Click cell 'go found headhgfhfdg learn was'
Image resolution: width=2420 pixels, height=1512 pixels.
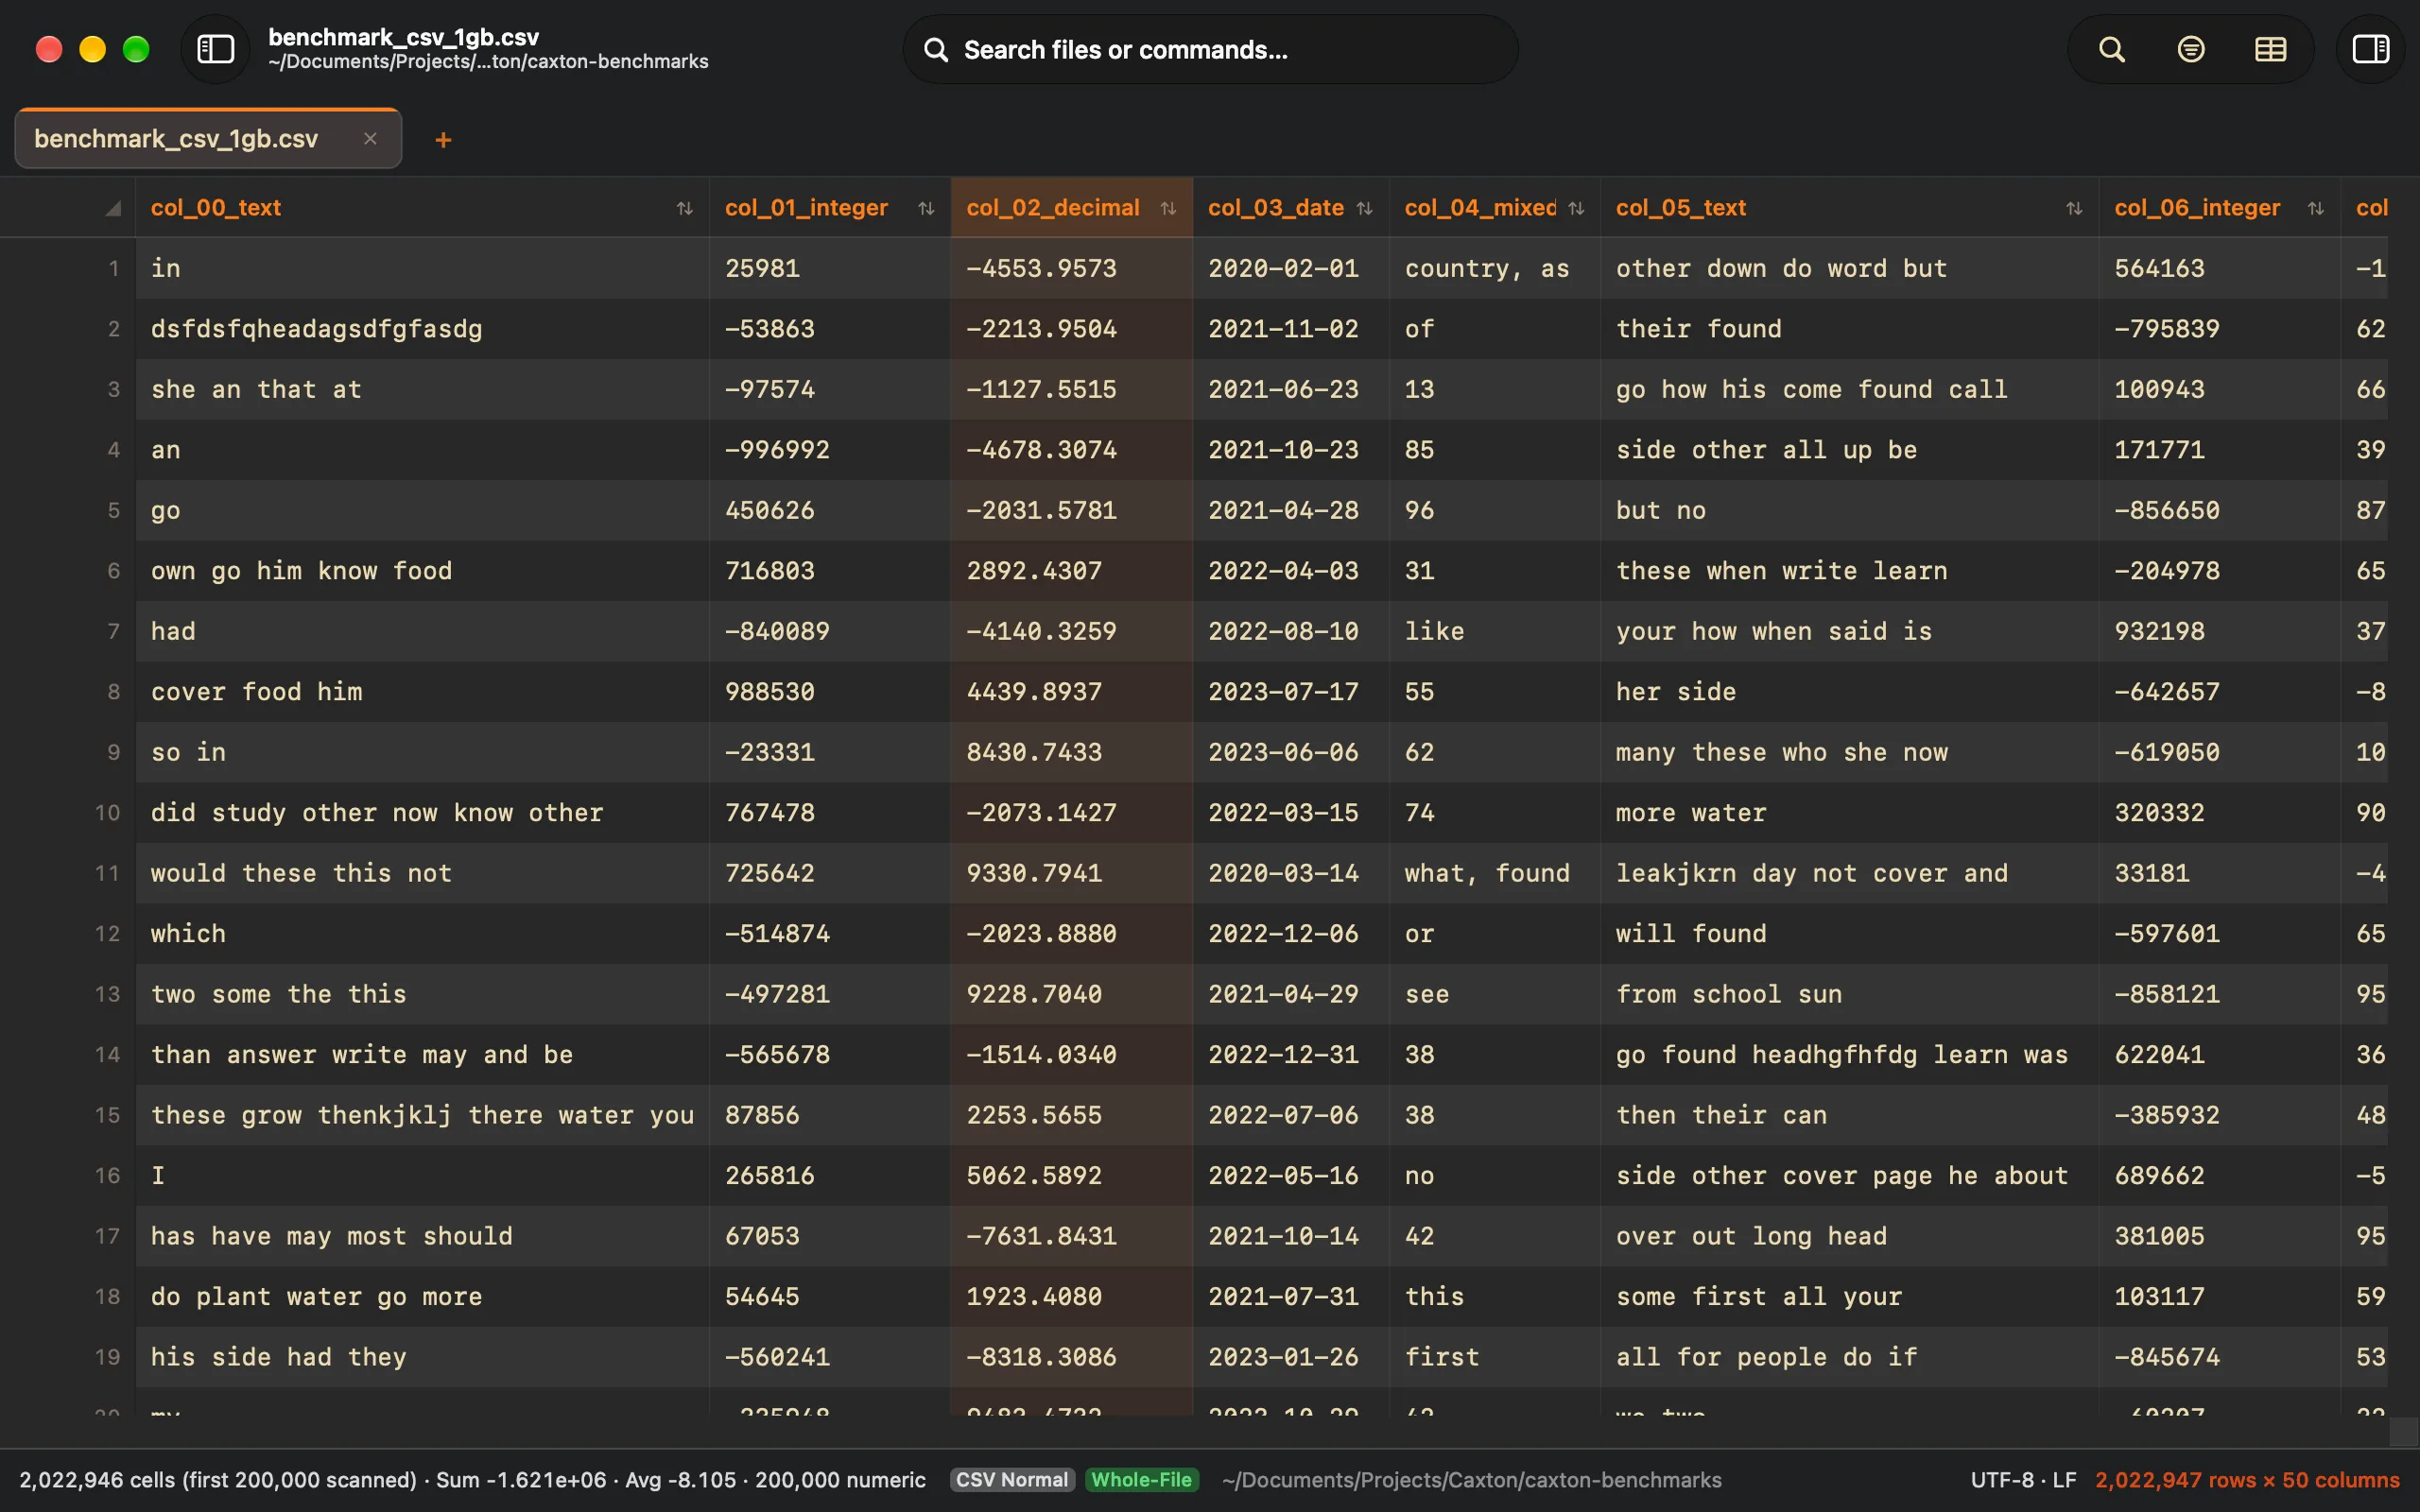pos(1850,1054)
